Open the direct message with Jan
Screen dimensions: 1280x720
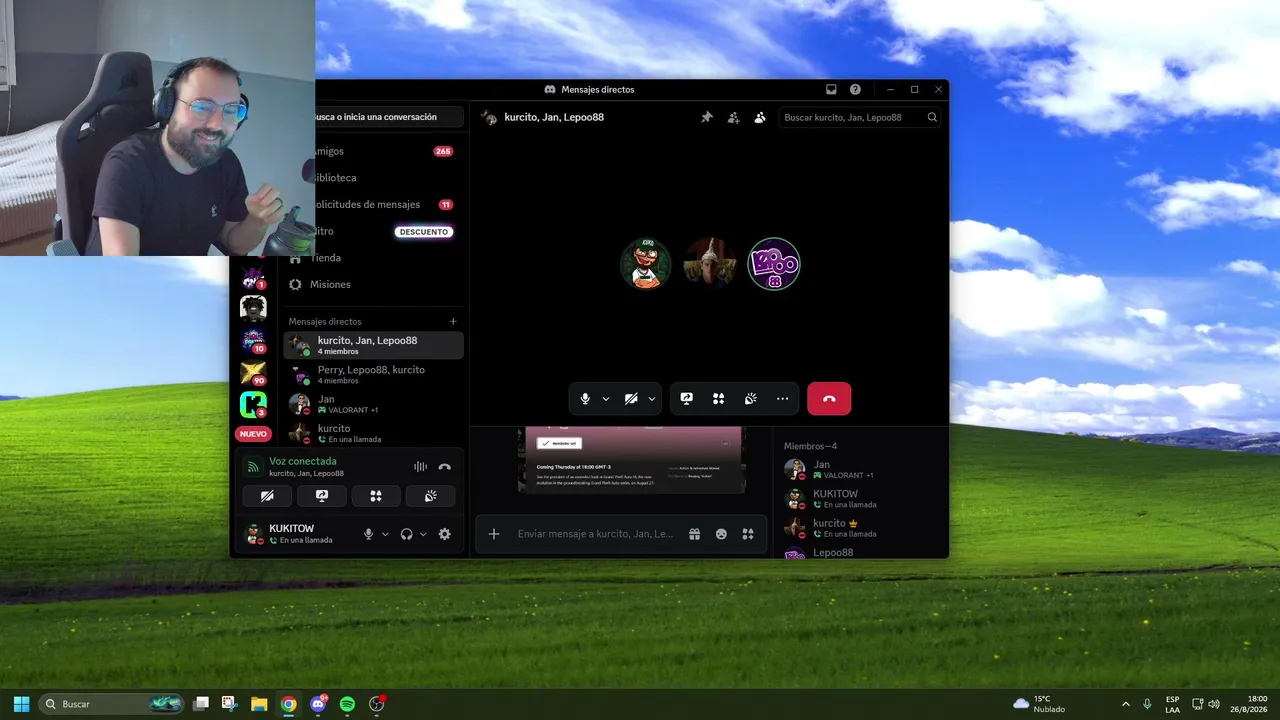tap(374, 404)
